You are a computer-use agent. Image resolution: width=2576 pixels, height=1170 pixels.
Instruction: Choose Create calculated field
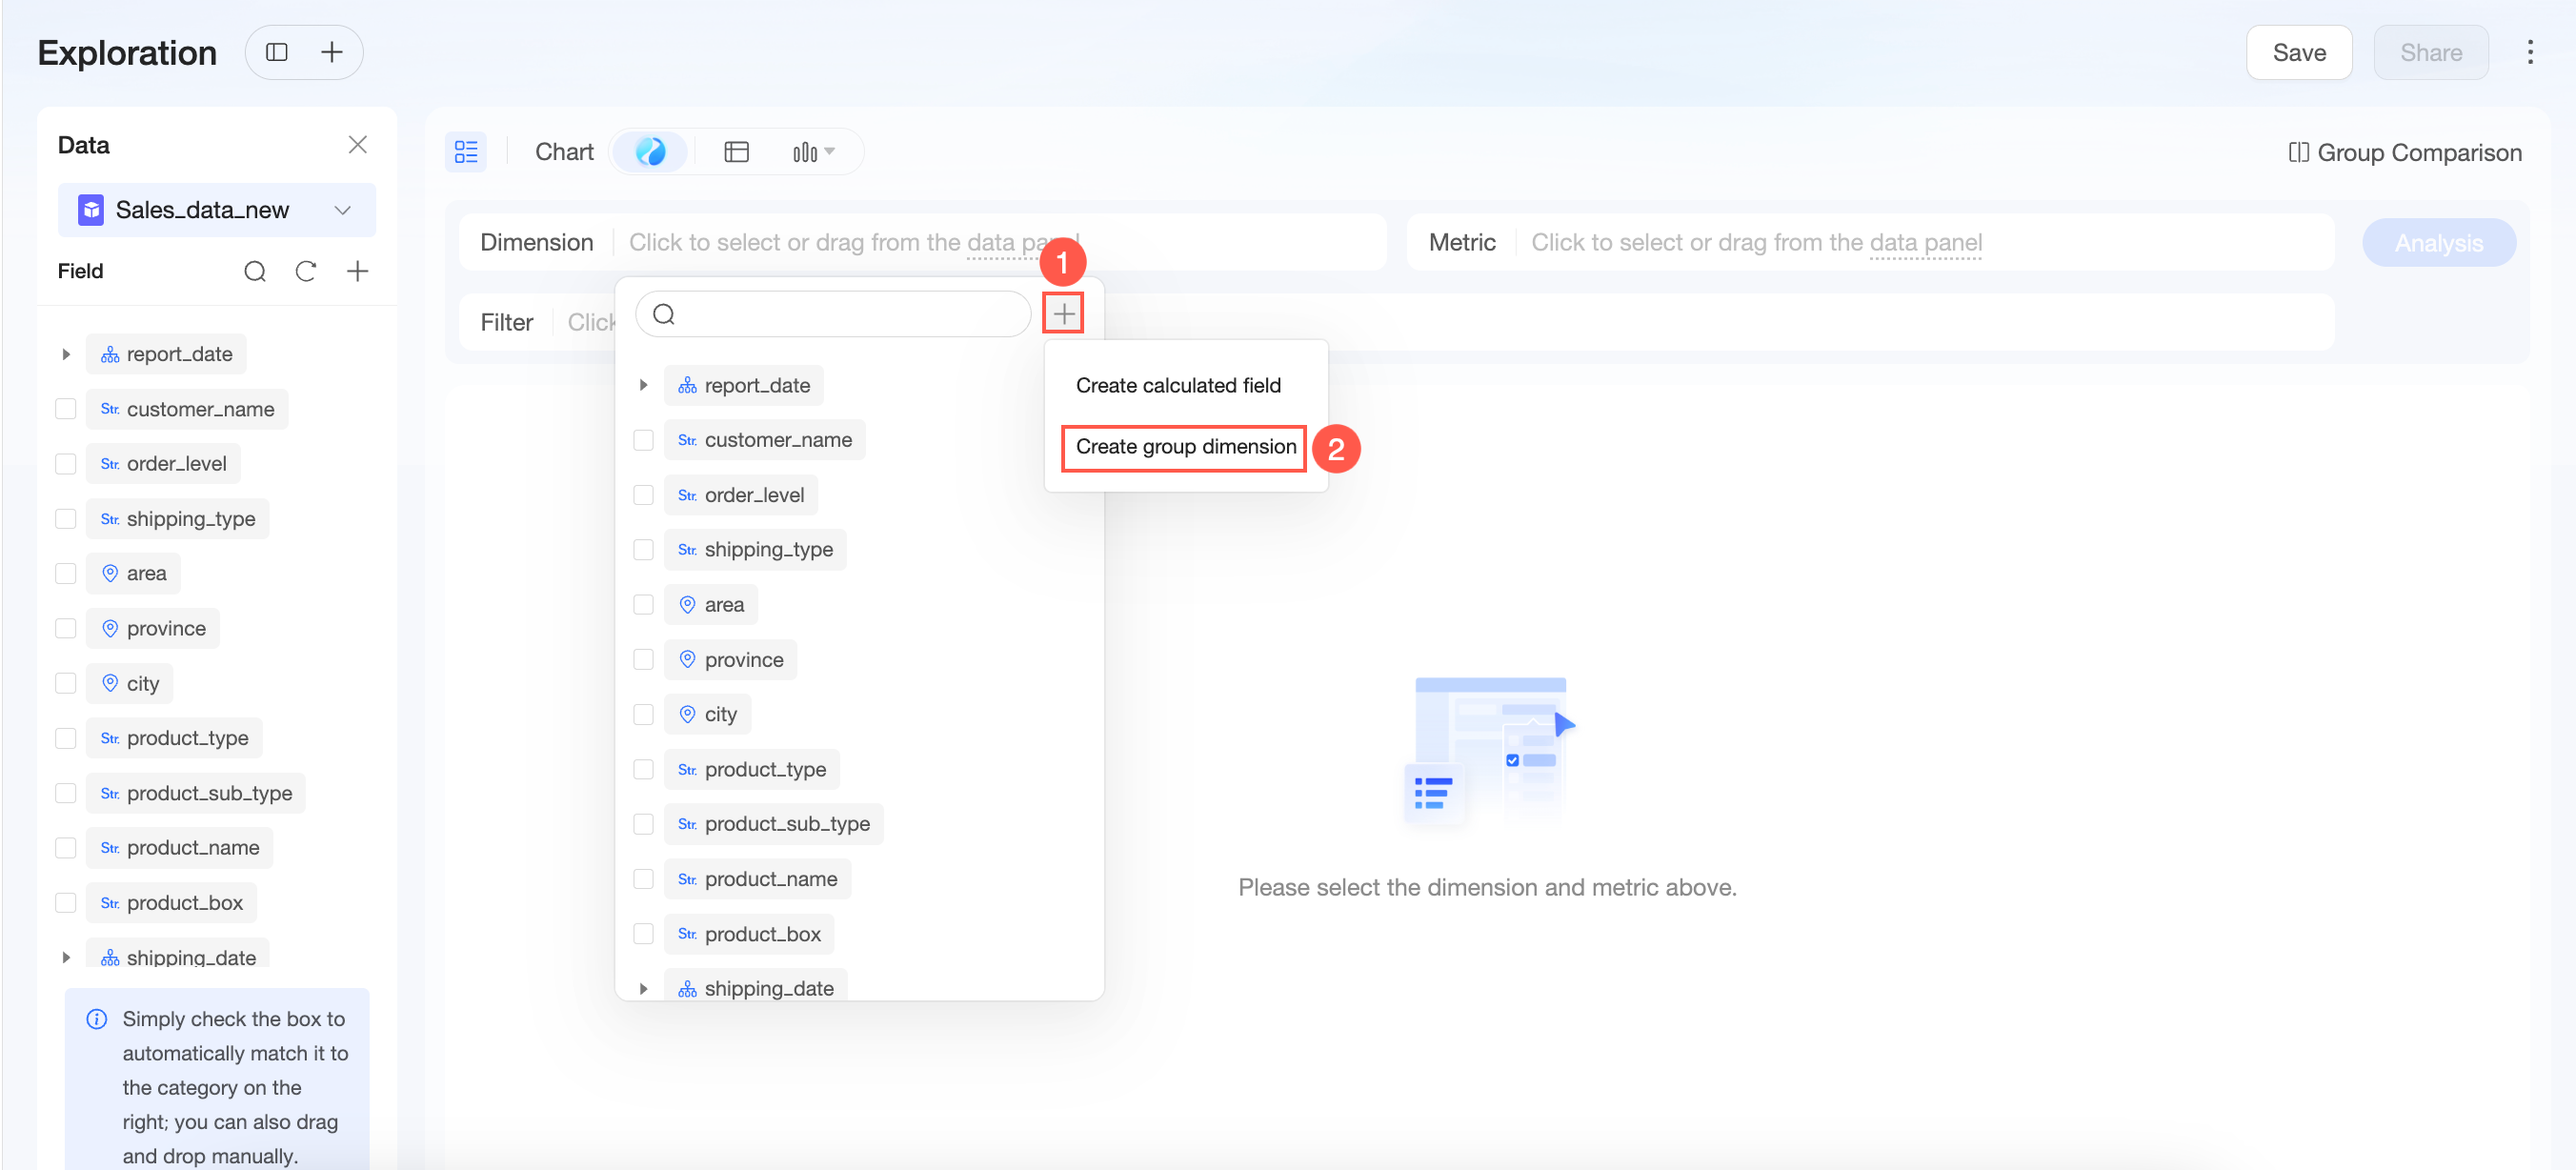tap(1178, 385)
